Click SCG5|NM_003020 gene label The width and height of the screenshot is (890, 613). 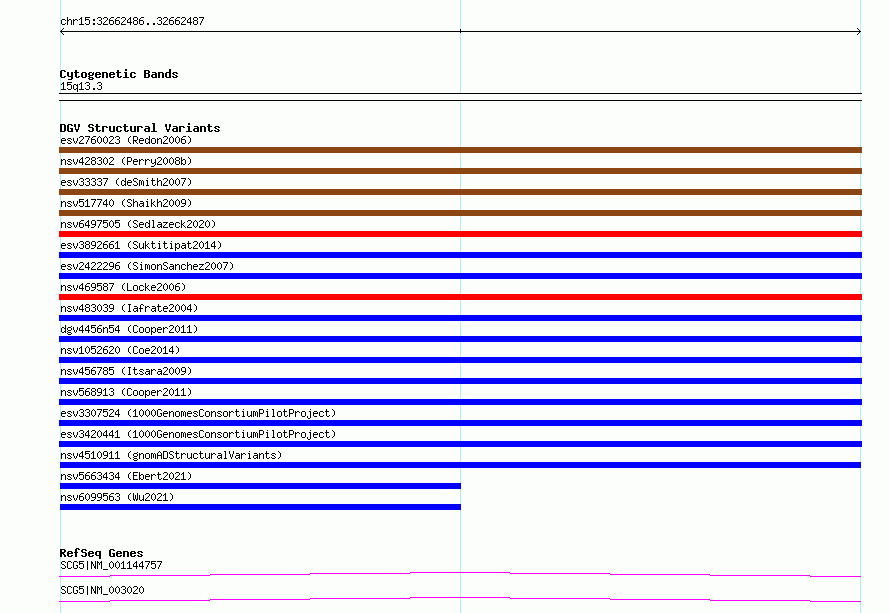pyautogui.click(x=102, y=590)
